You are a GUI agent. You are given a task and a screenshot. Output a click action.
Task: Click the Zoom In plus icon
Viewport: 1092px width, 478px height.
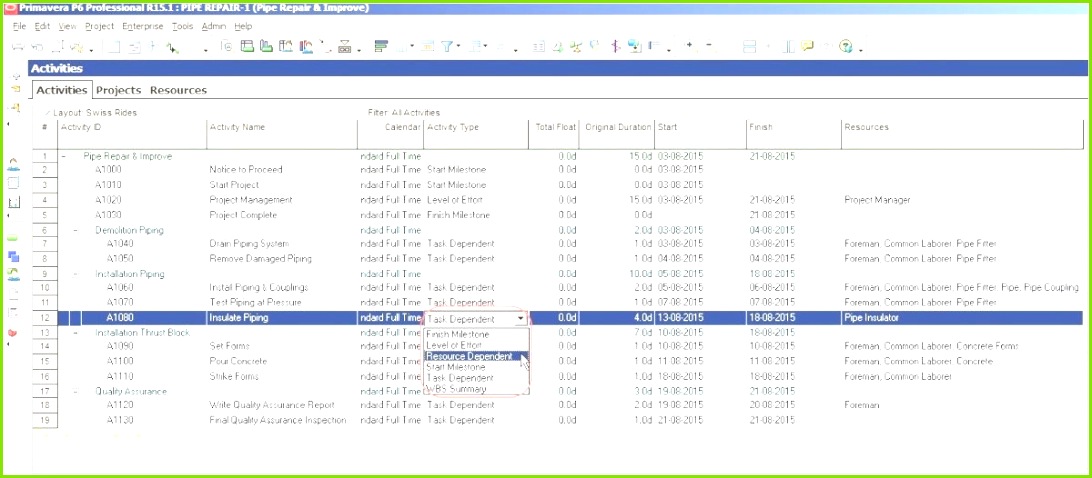pos(689,46)
